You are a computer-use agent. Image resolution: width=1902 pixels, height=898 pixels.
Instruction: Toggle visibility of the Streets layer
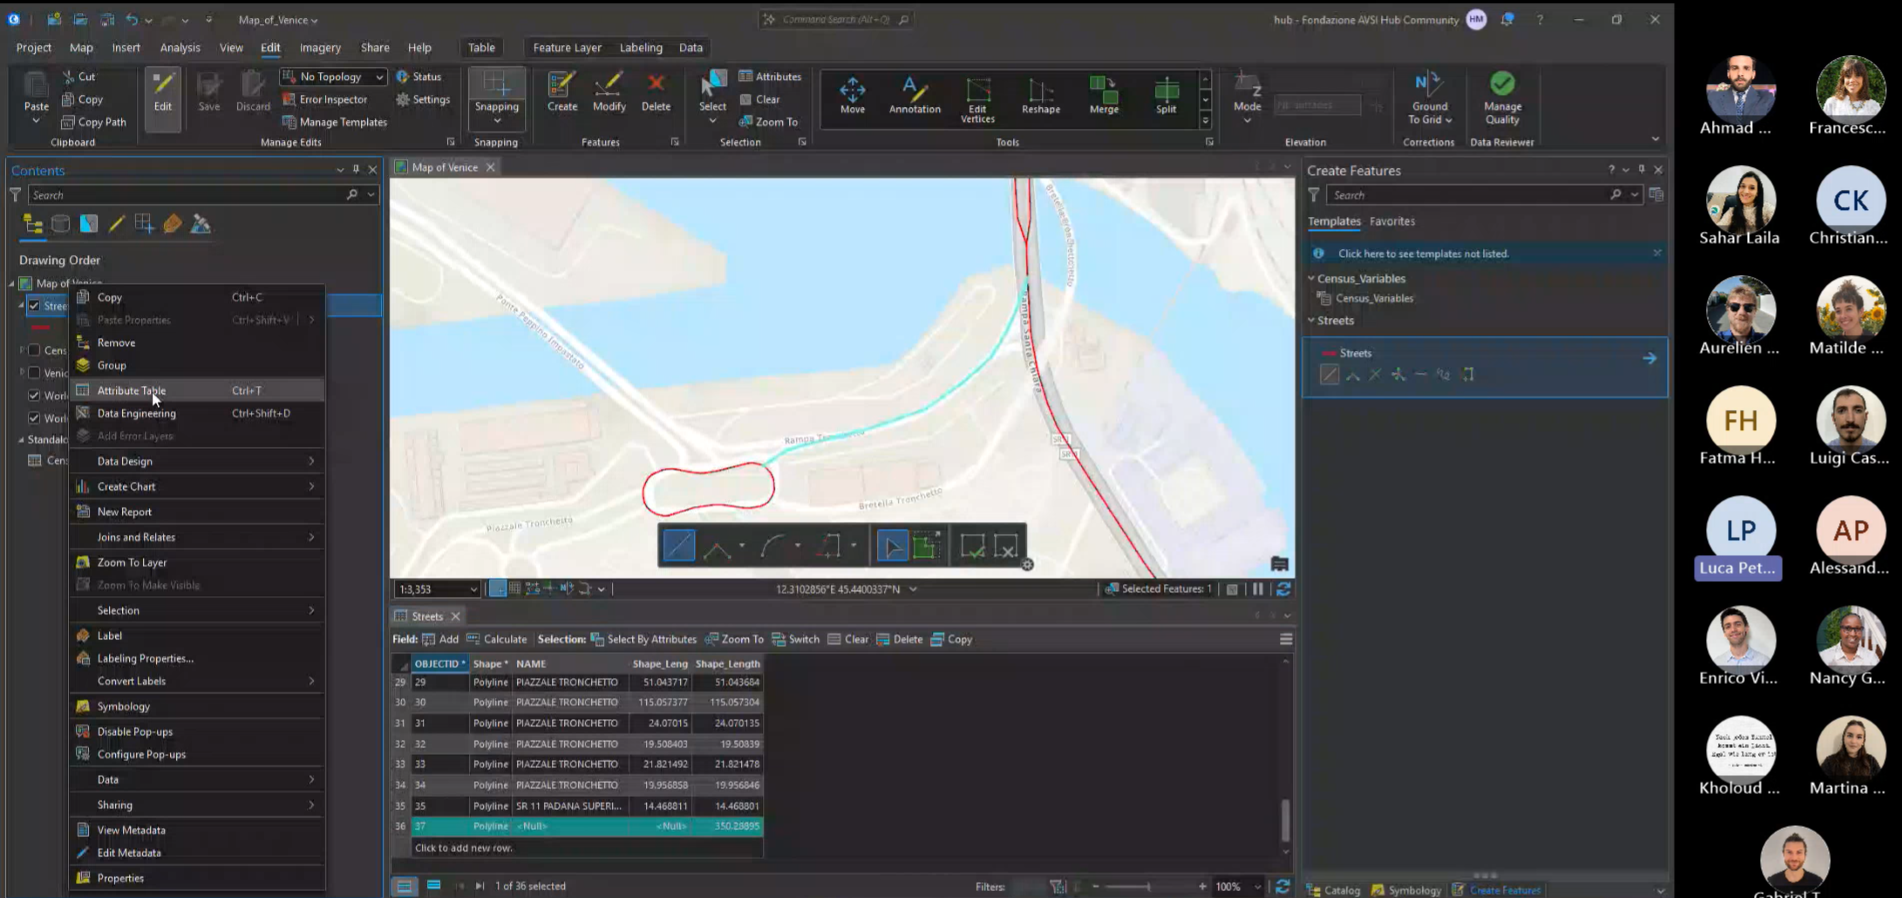coord(34,306)
